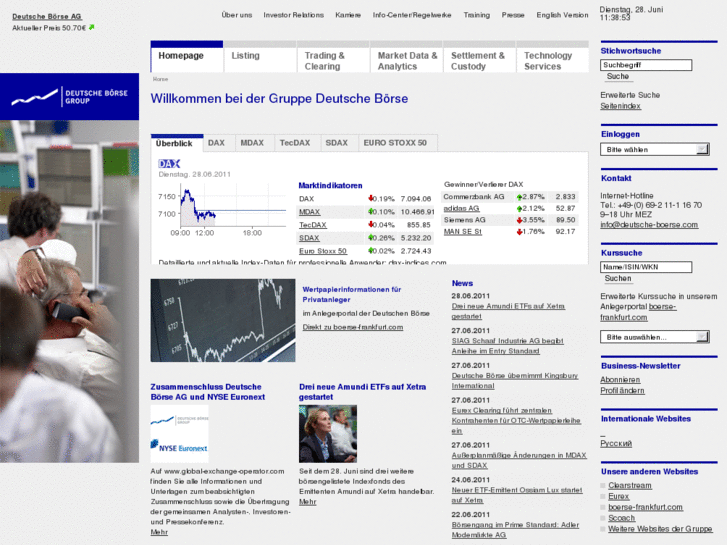This screenshot has width=727, height=545.
Task: Click the green arrow in the MDAX indicator row
Action: click(370, 212)
